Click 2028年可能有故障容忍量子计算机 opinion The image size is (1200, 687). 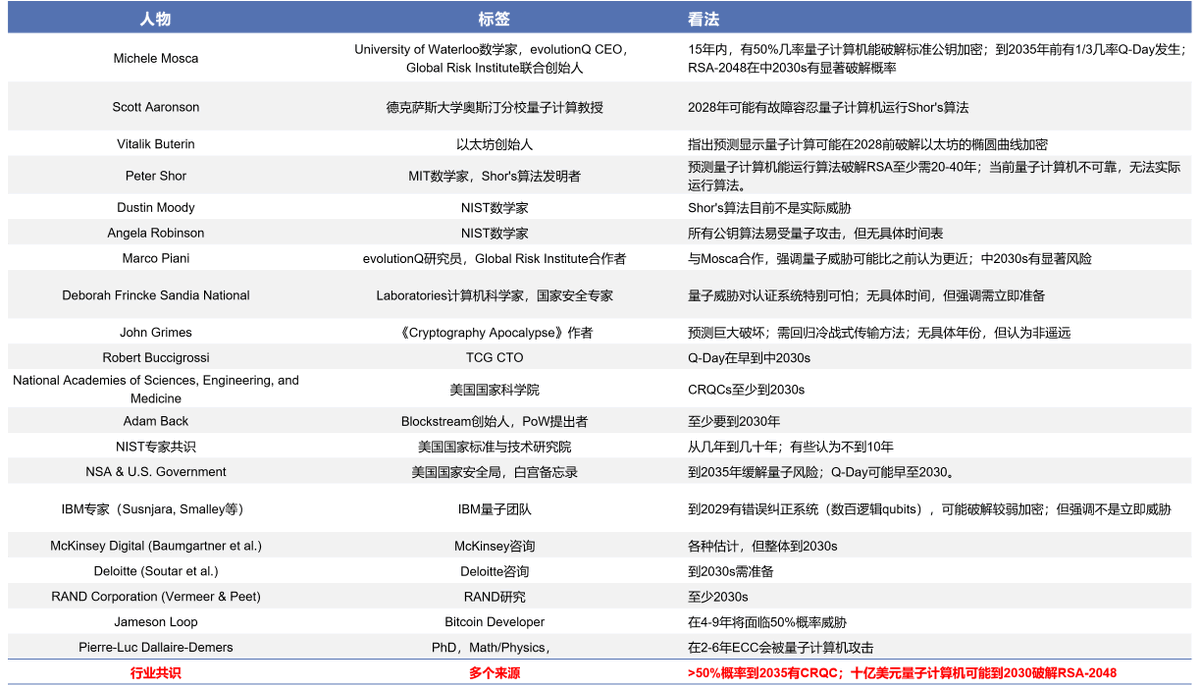(x=828, y=107)
